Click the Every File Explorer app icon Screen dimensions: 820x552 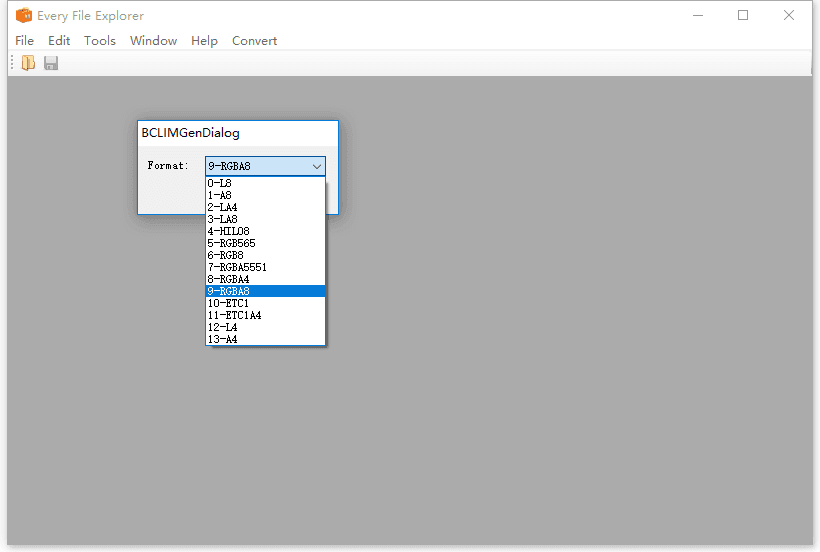tap(24, 16)
